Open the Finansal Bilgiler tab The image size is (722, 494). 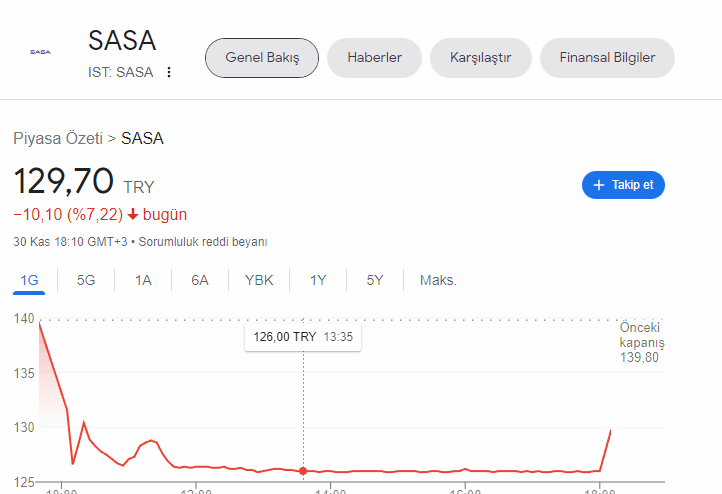(607, 58)
